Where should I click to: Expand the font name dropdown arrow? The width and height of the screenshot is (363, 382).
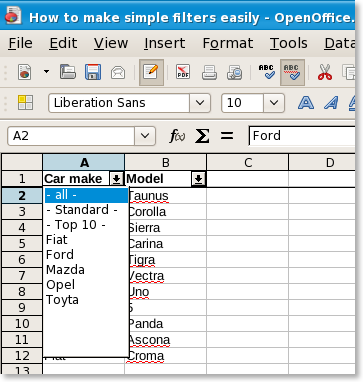pyautogui.click(x=200, y=103)
